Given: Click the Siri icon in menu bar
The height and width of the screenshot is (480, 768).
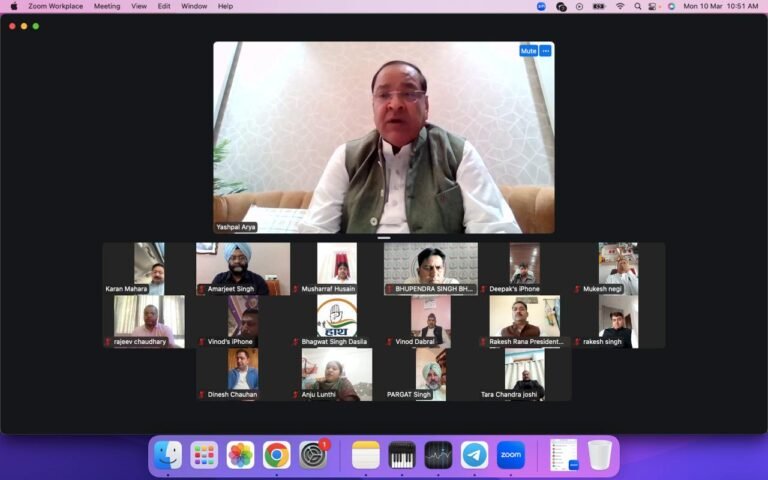Looking at the screenshot, I should [x=671, y=6].
